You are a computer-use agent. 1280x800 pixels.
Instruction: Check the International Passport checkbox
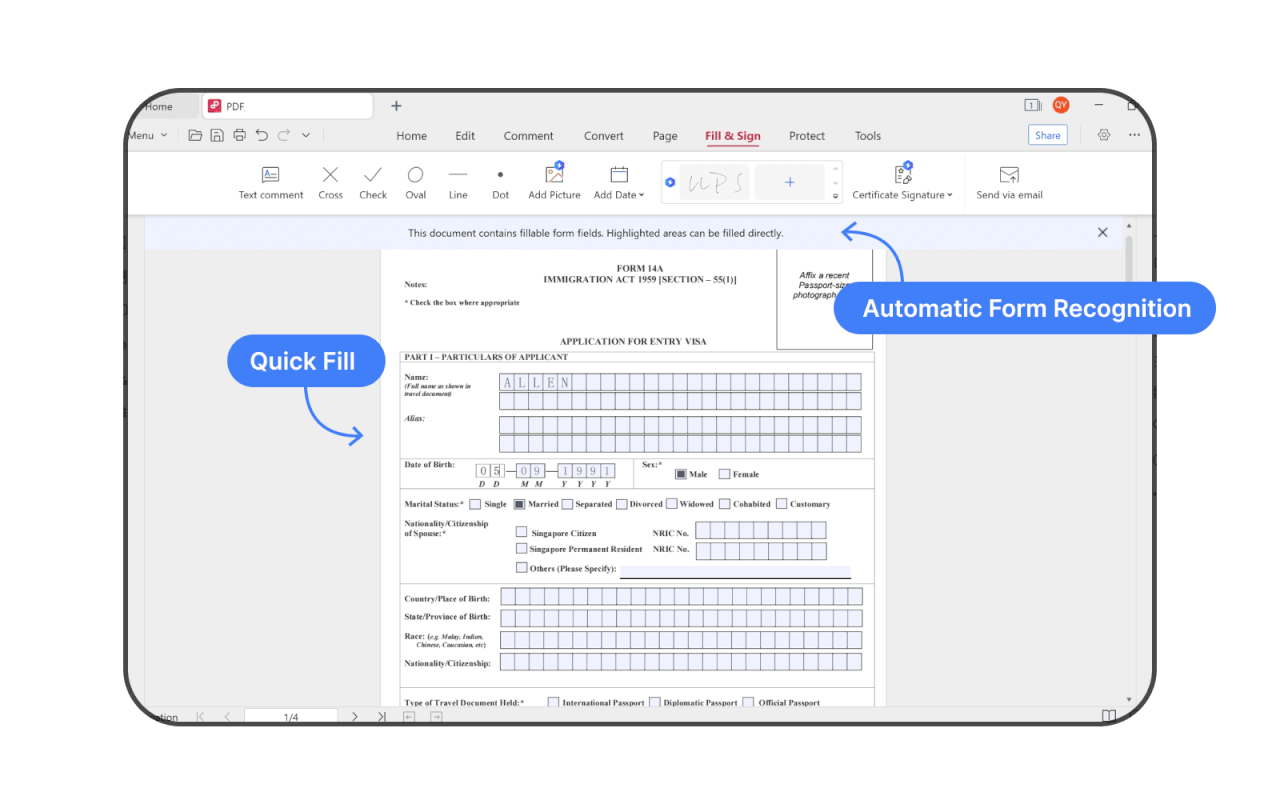553,702
